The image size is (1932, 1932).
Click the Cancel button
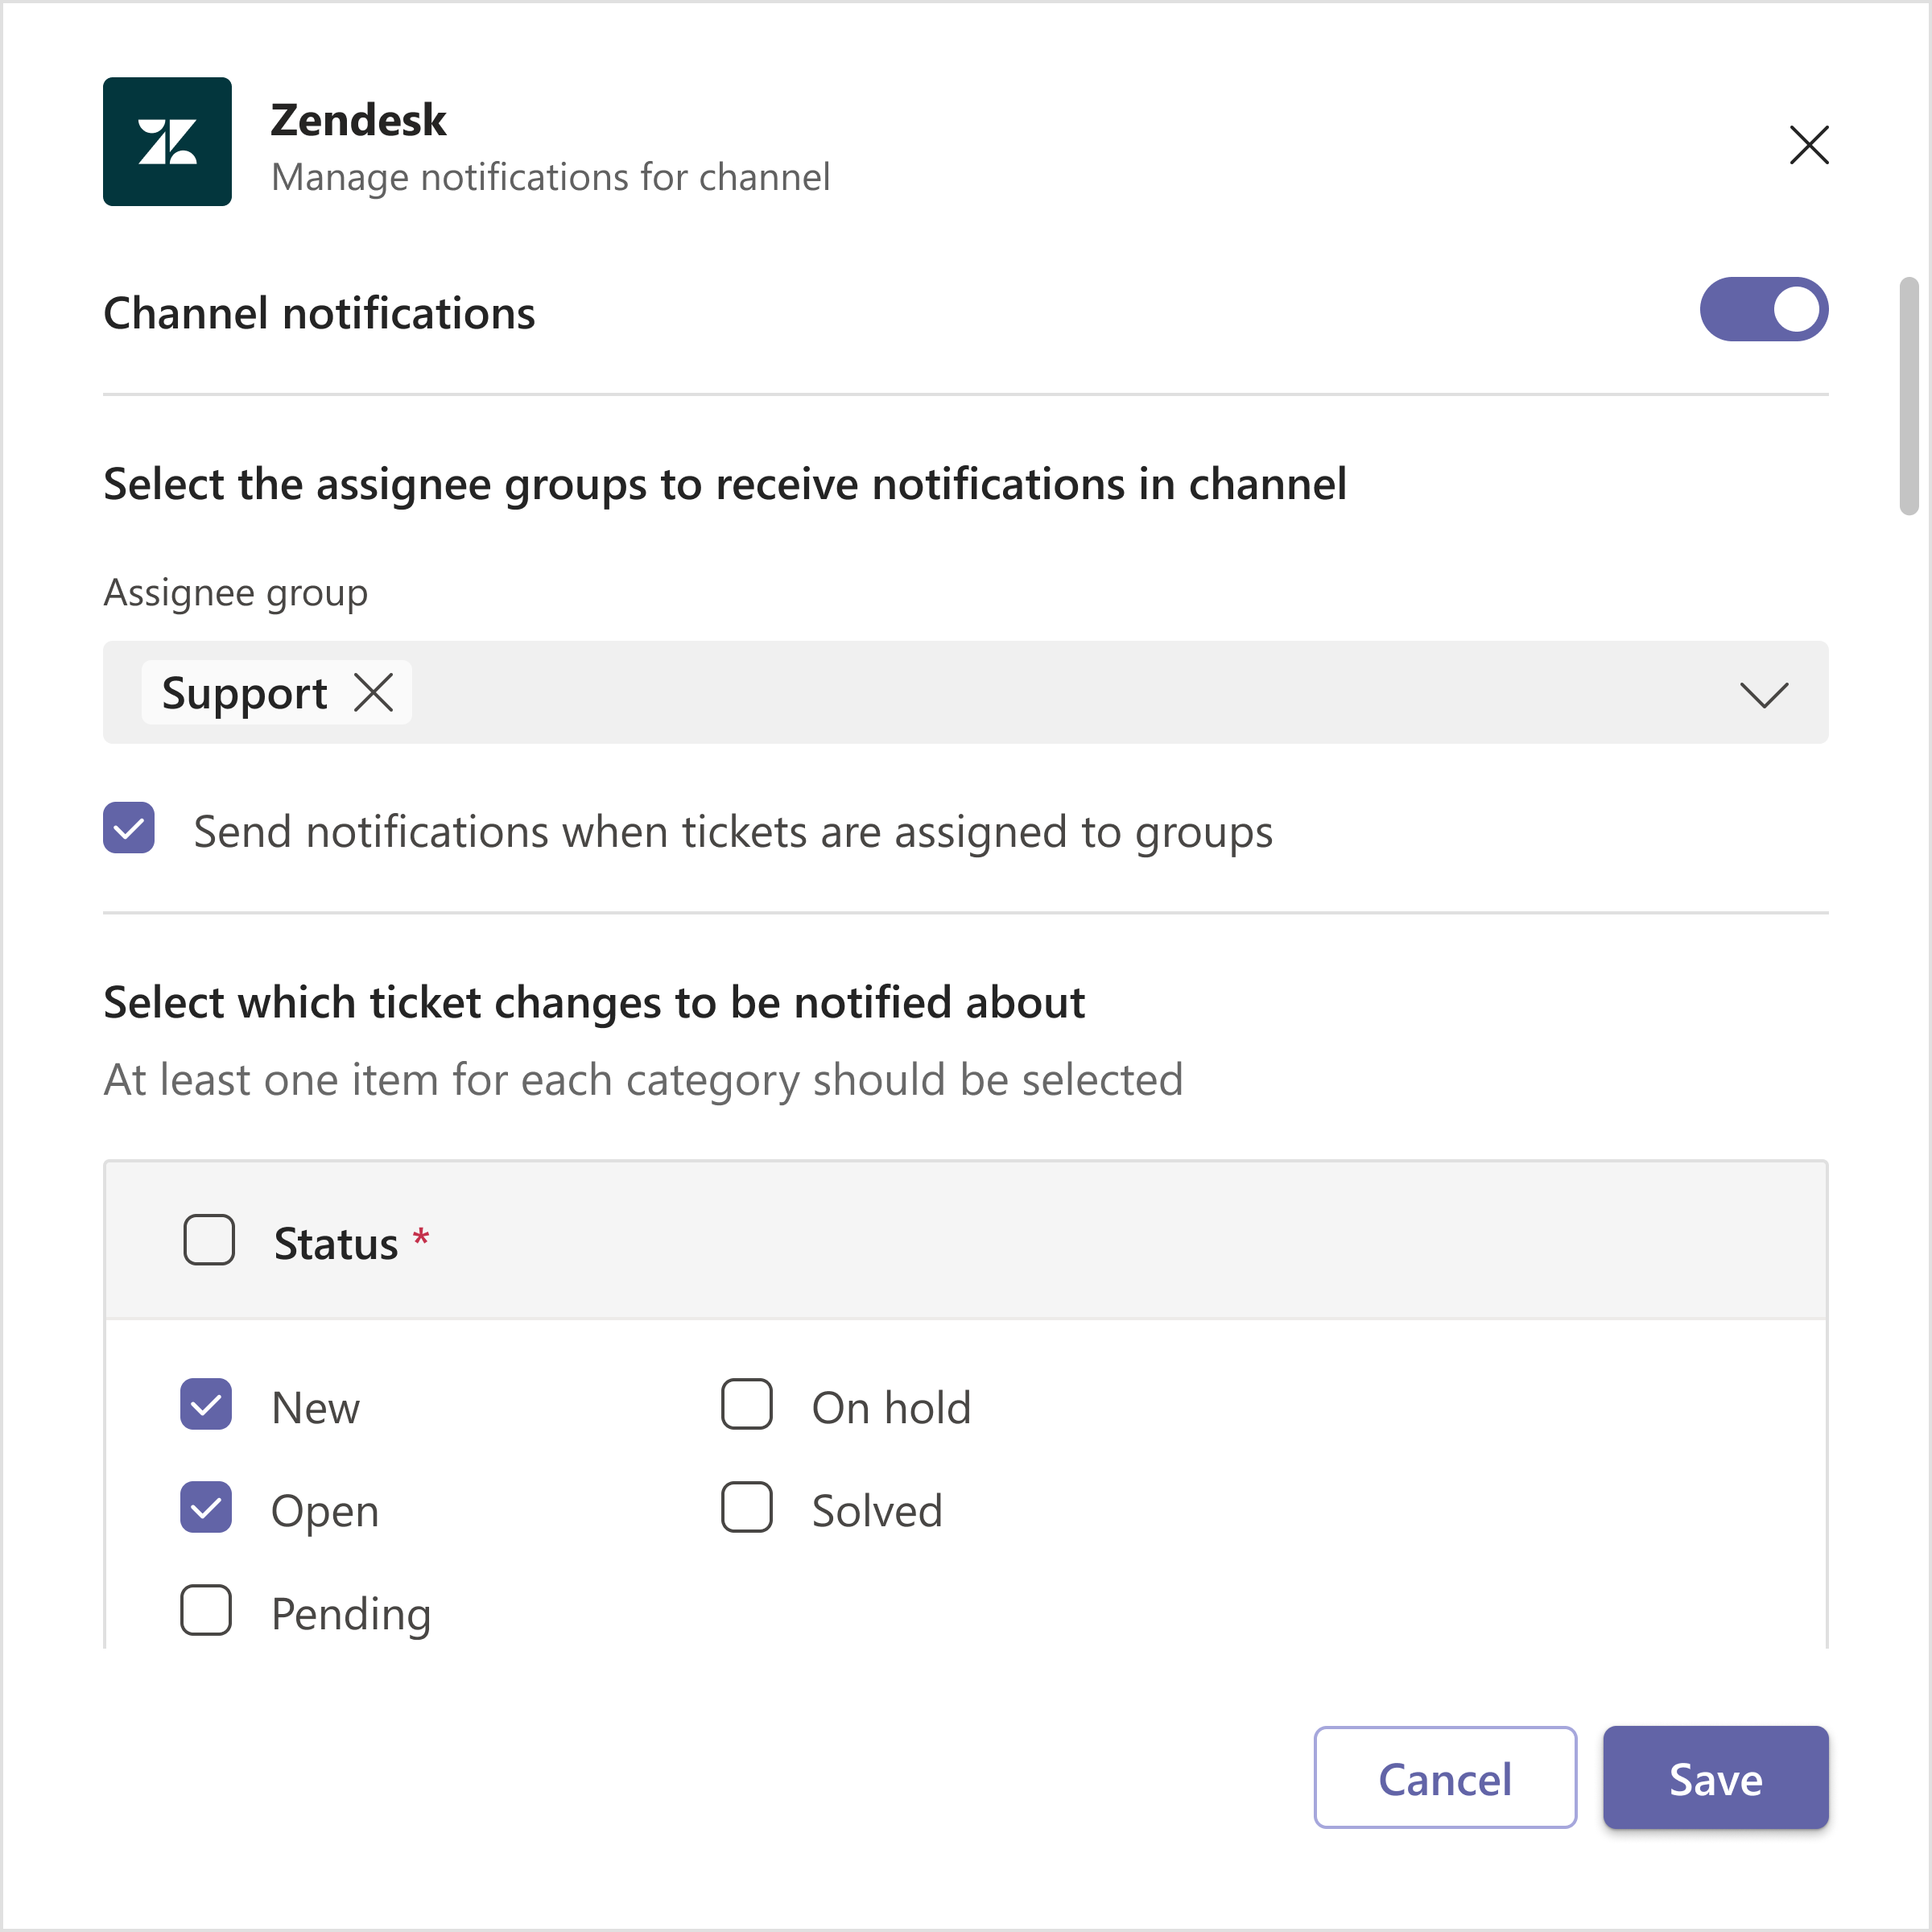[1445, 1777]
